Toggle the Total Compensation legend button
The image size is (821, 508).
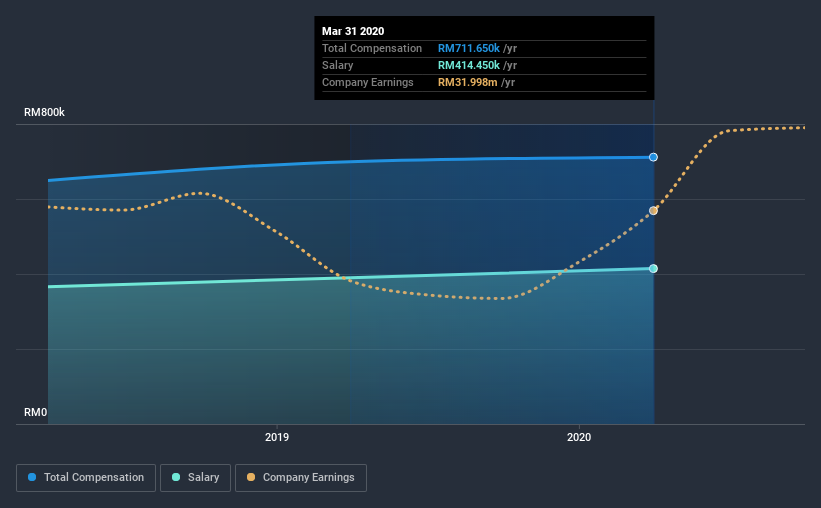86,478
